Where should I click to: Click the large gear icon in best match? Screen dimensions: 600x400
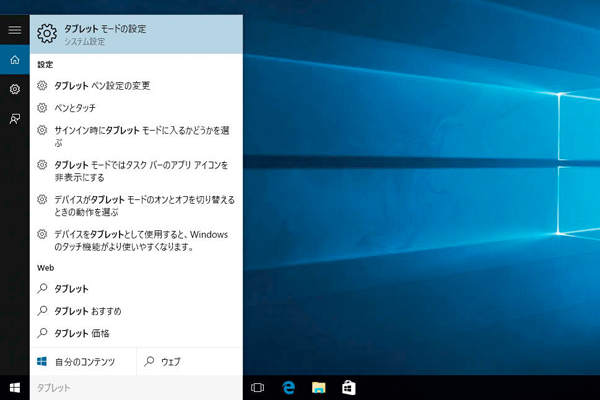click(x=47, y=34)
